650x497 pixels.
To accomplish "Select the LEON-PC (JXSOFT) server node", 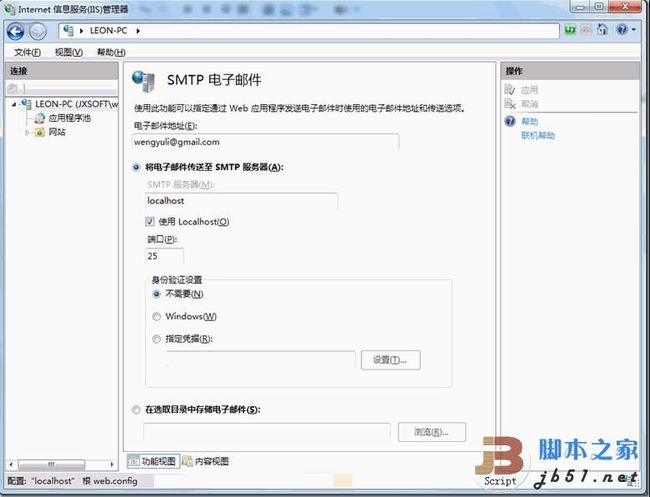I will 76,104.
